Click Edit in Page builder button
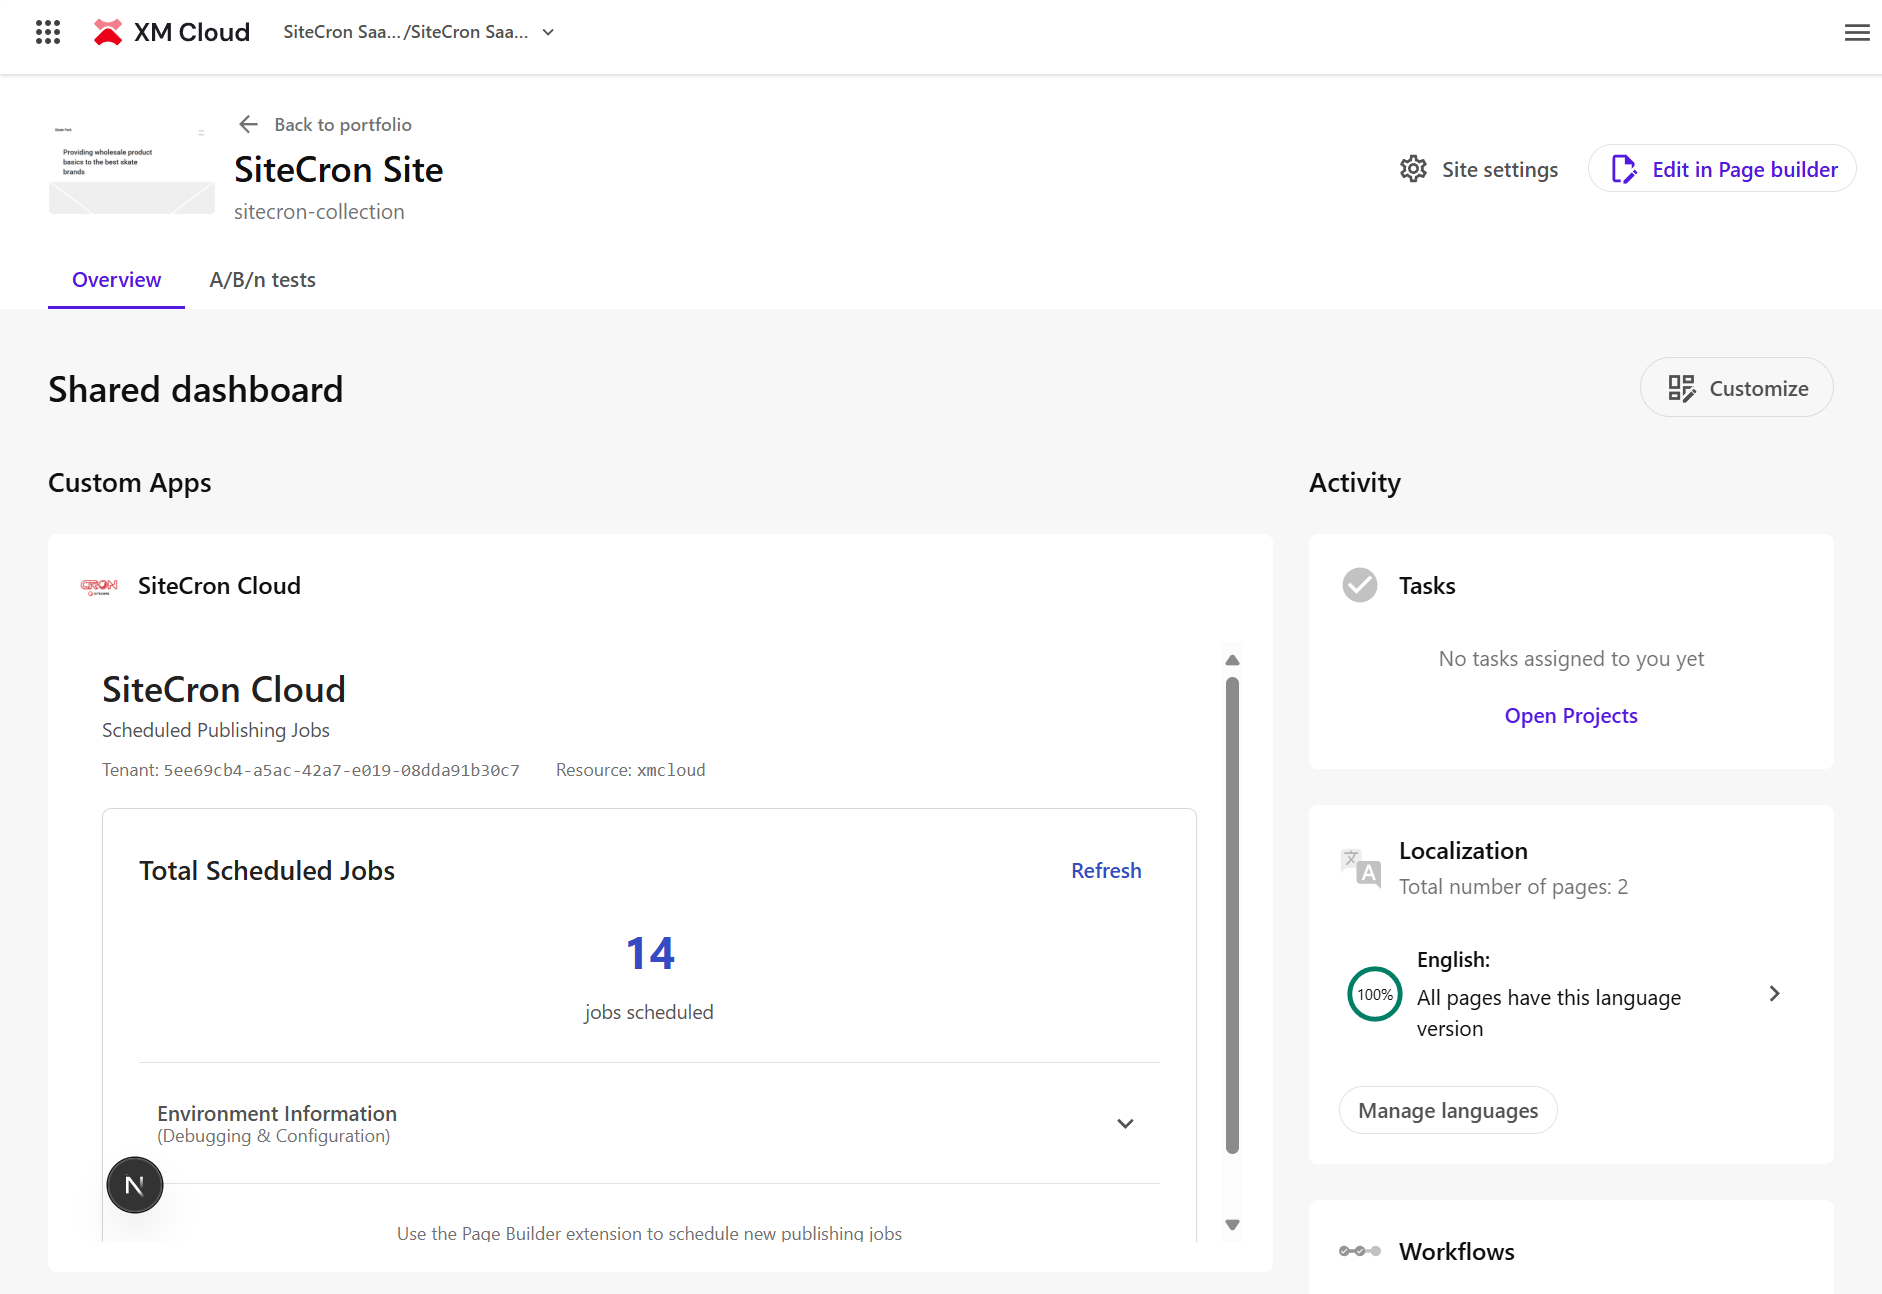Screen dimensions: 1882x1294 [x=1722, y=169]
